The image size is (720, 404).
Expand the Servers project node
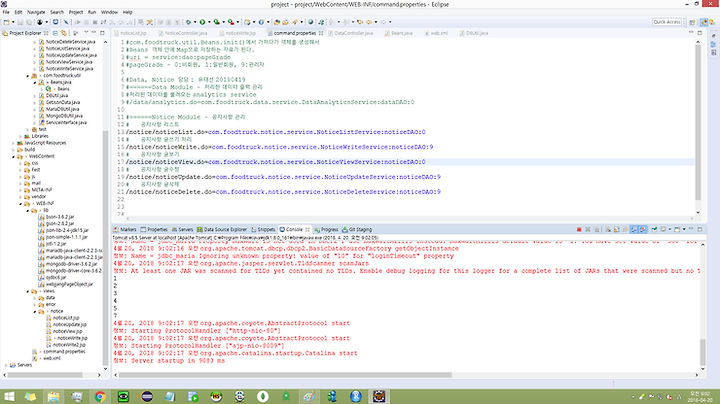[6, 365]
